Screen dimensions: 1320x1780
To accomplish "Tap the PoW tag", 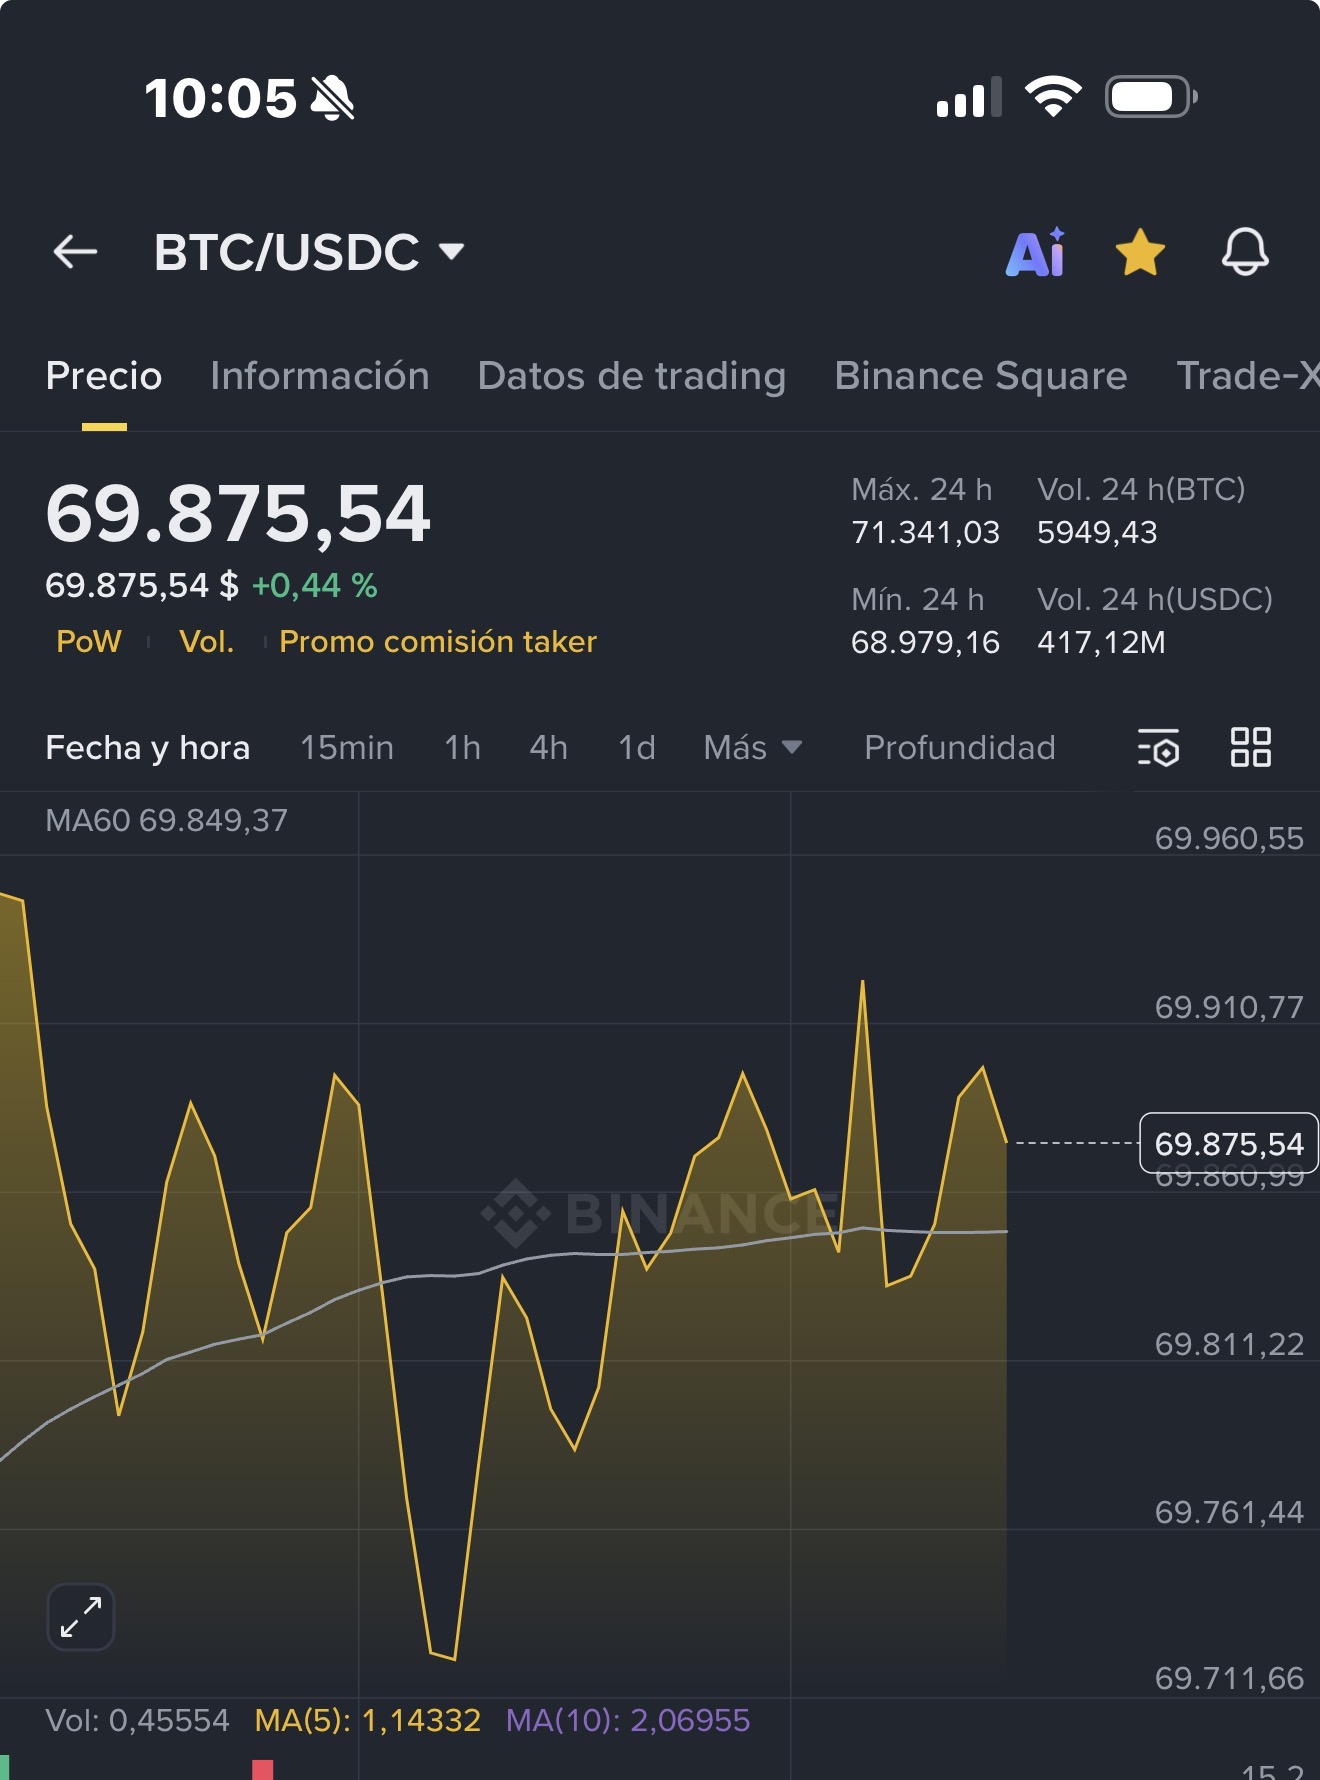I will pos(89,641).
